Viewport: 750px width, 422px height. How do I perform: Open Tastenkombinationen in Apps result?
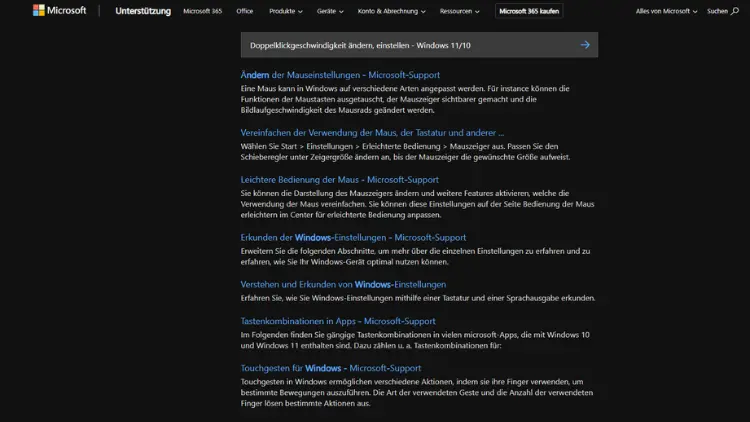pyautogui.click(x=338, y=322)
